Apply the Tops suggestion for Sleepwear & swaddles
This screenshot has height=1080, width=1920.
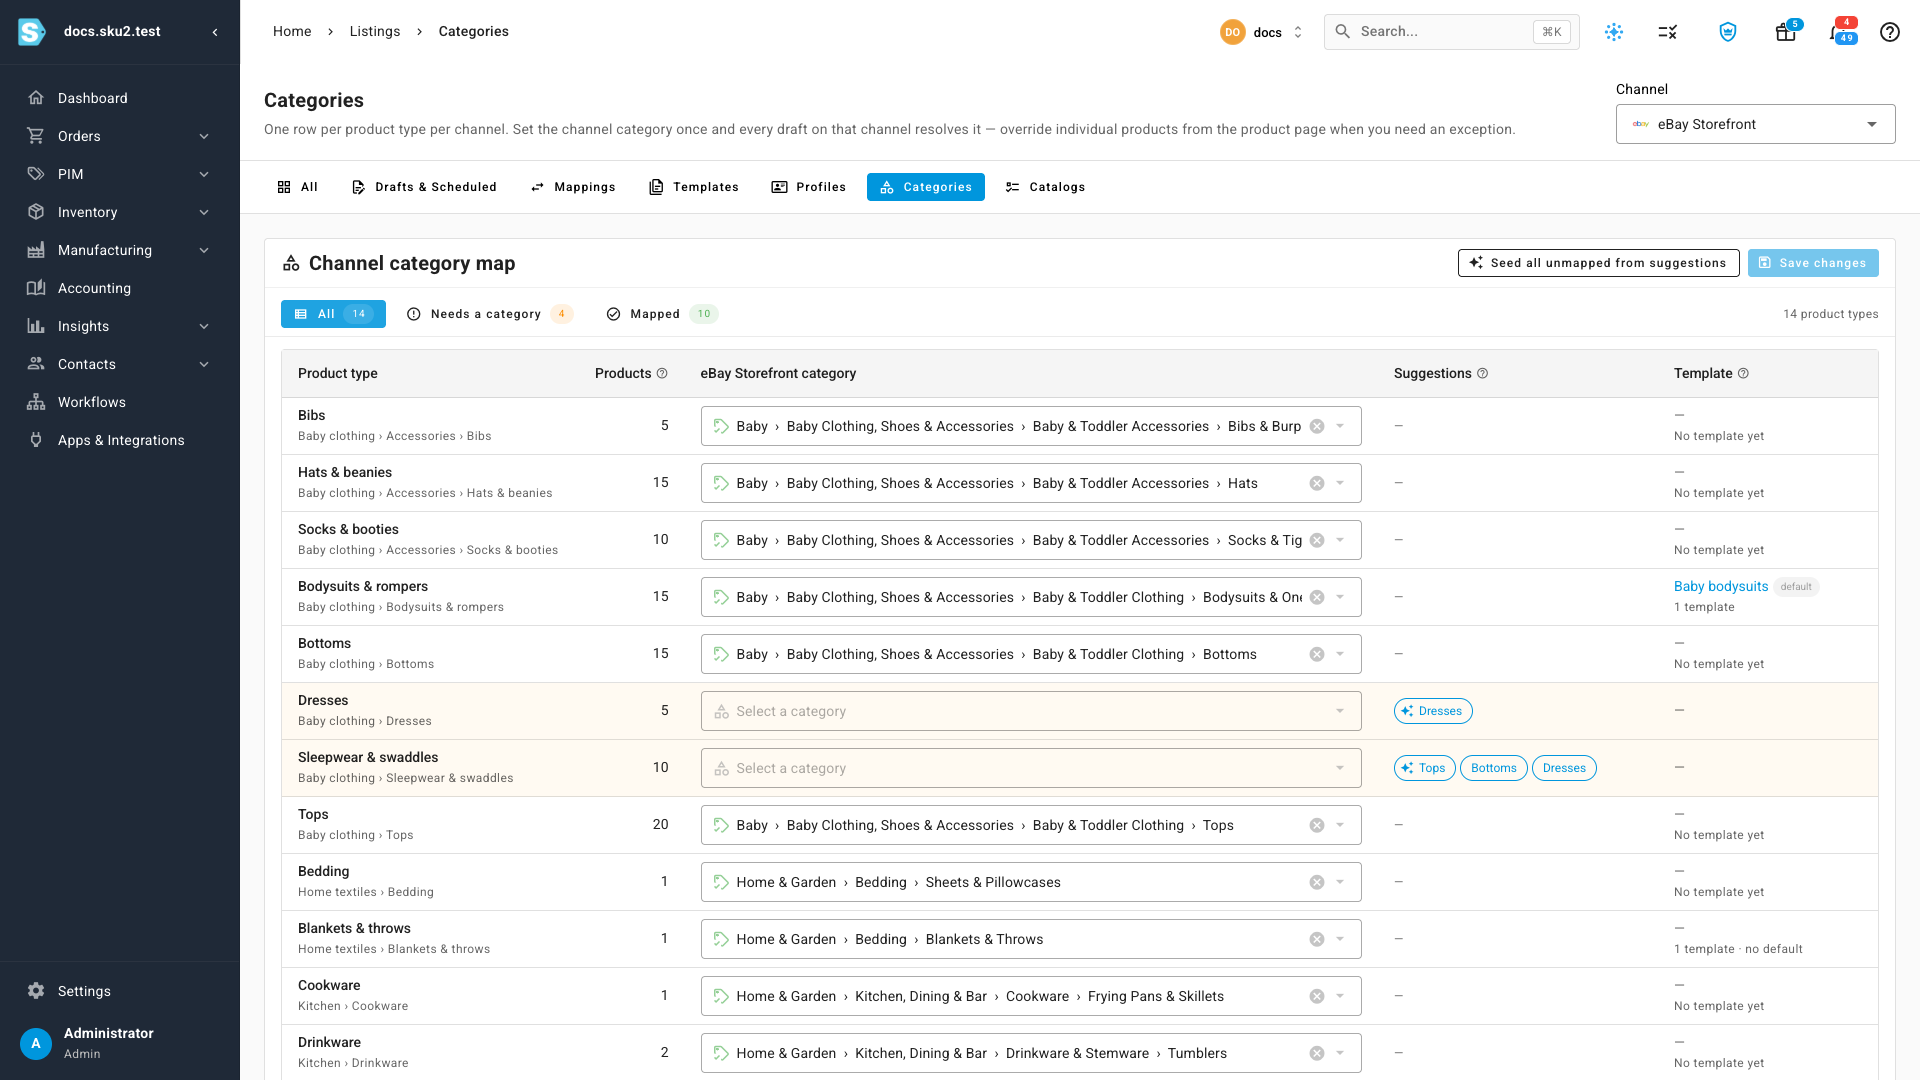pyautogui.click(x=1425, y=768)
